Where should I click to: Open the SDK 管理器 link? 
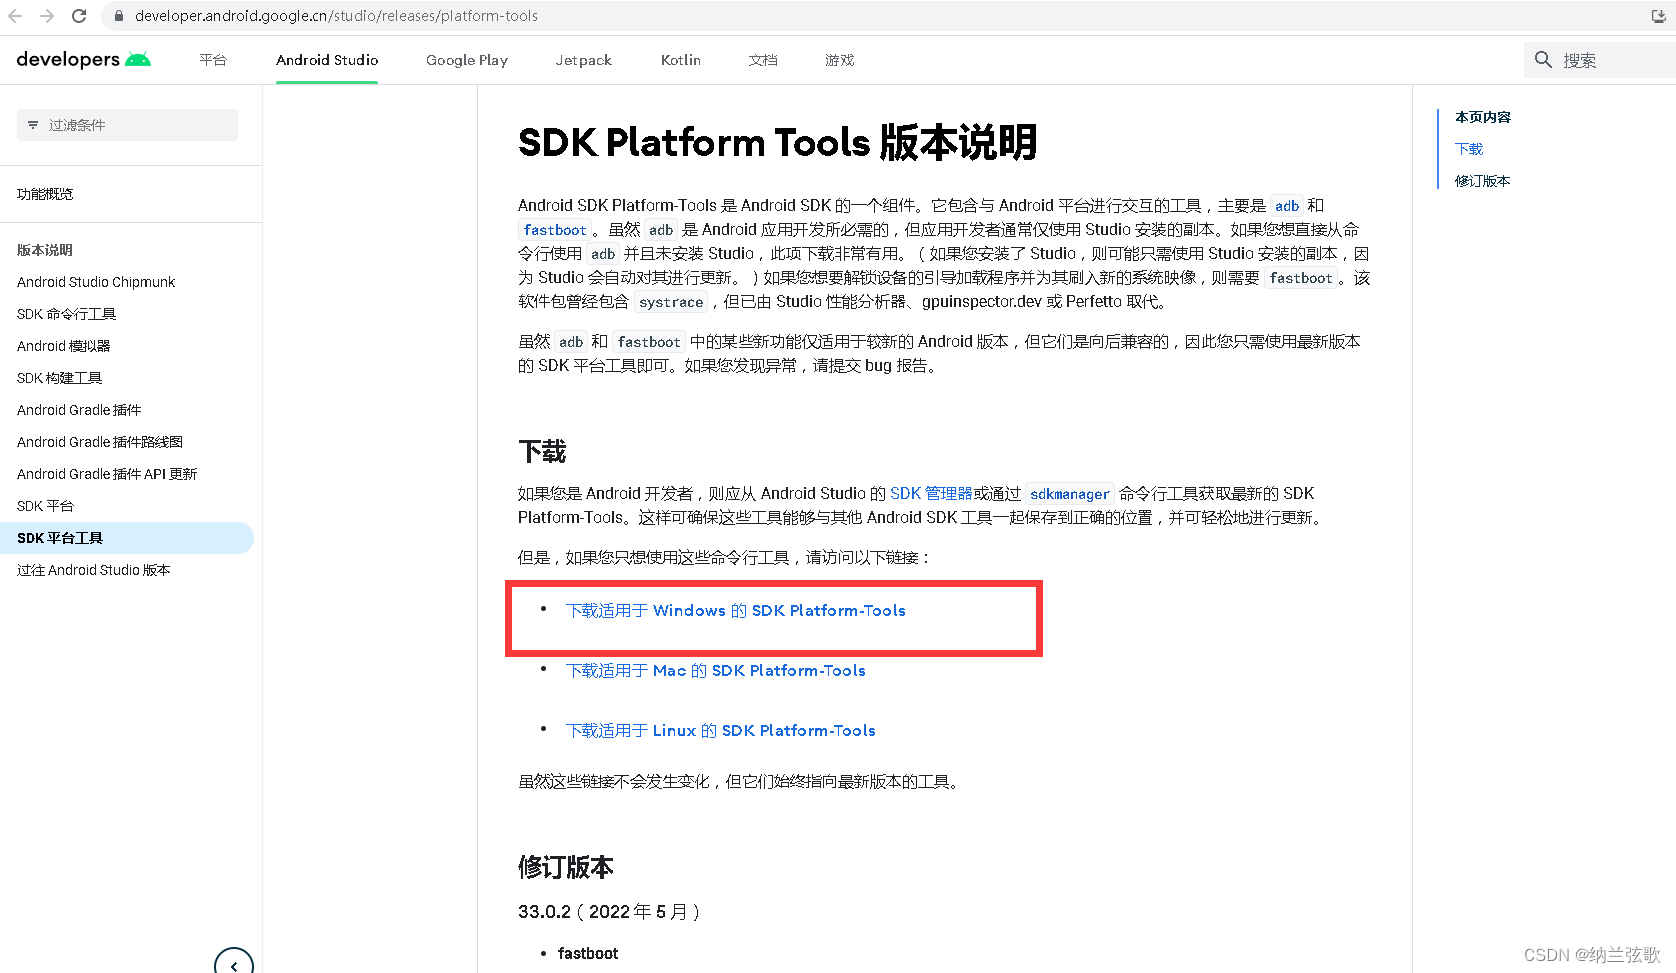pos(930,492)
